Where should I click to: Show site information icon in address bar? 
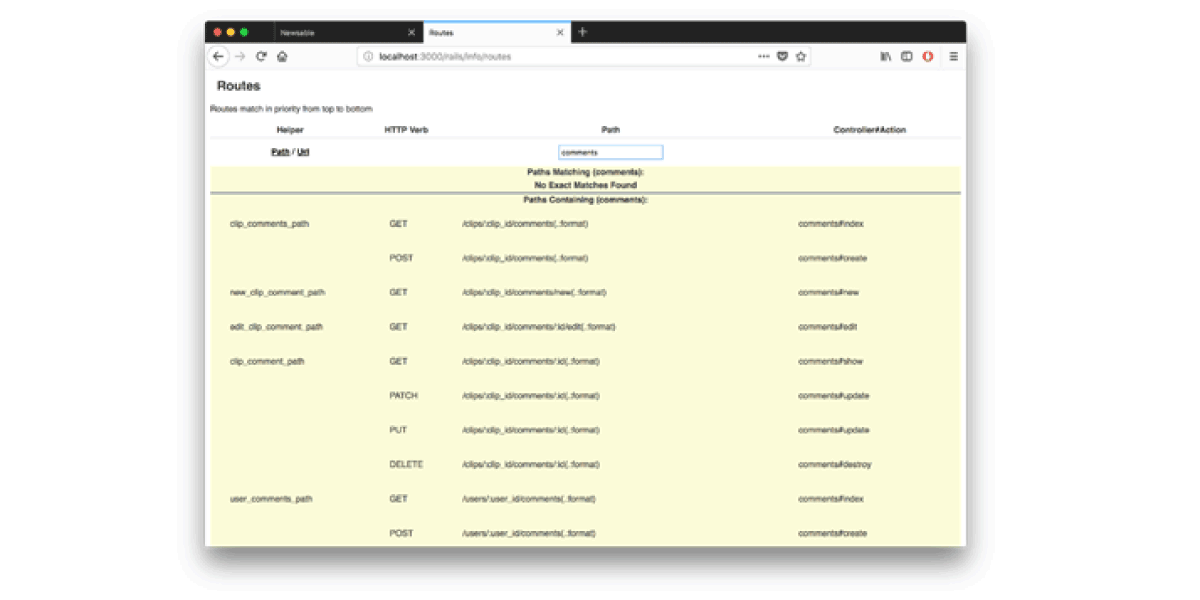pos(368,57)
